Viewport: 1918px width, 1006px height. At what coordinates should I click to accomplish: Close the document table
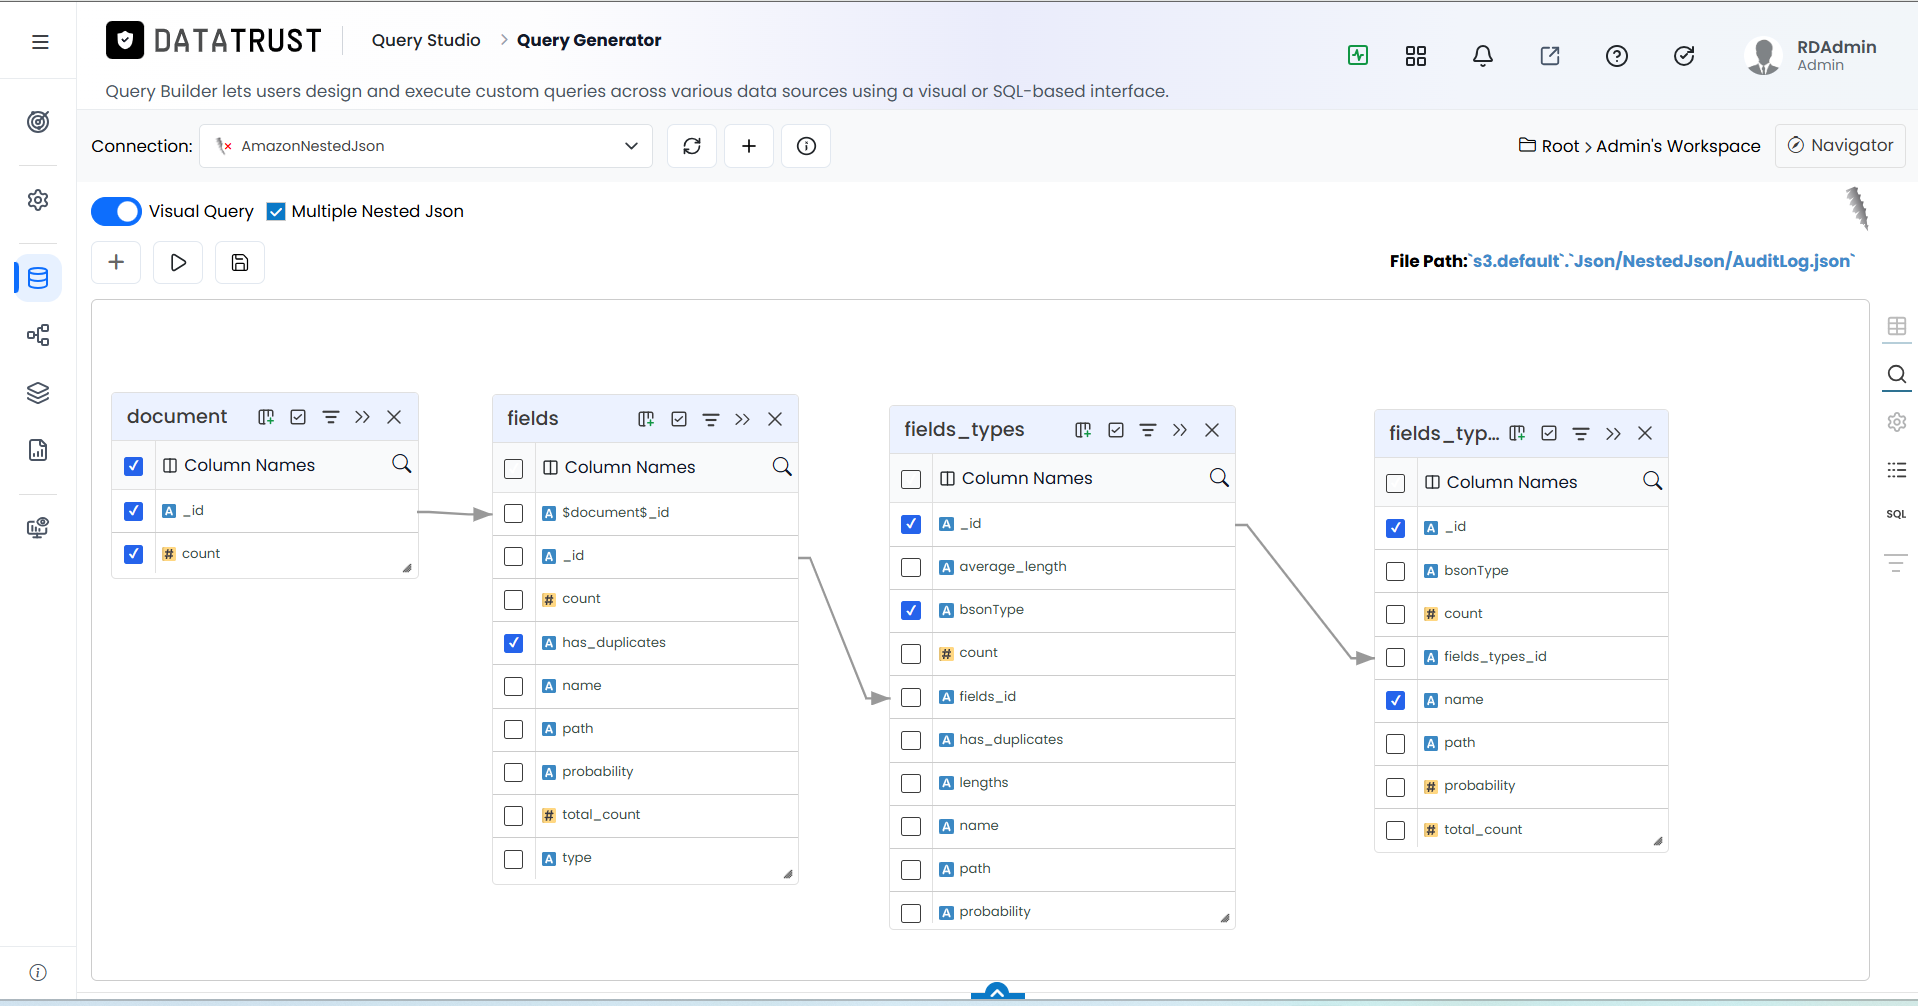tap(394, 417)
